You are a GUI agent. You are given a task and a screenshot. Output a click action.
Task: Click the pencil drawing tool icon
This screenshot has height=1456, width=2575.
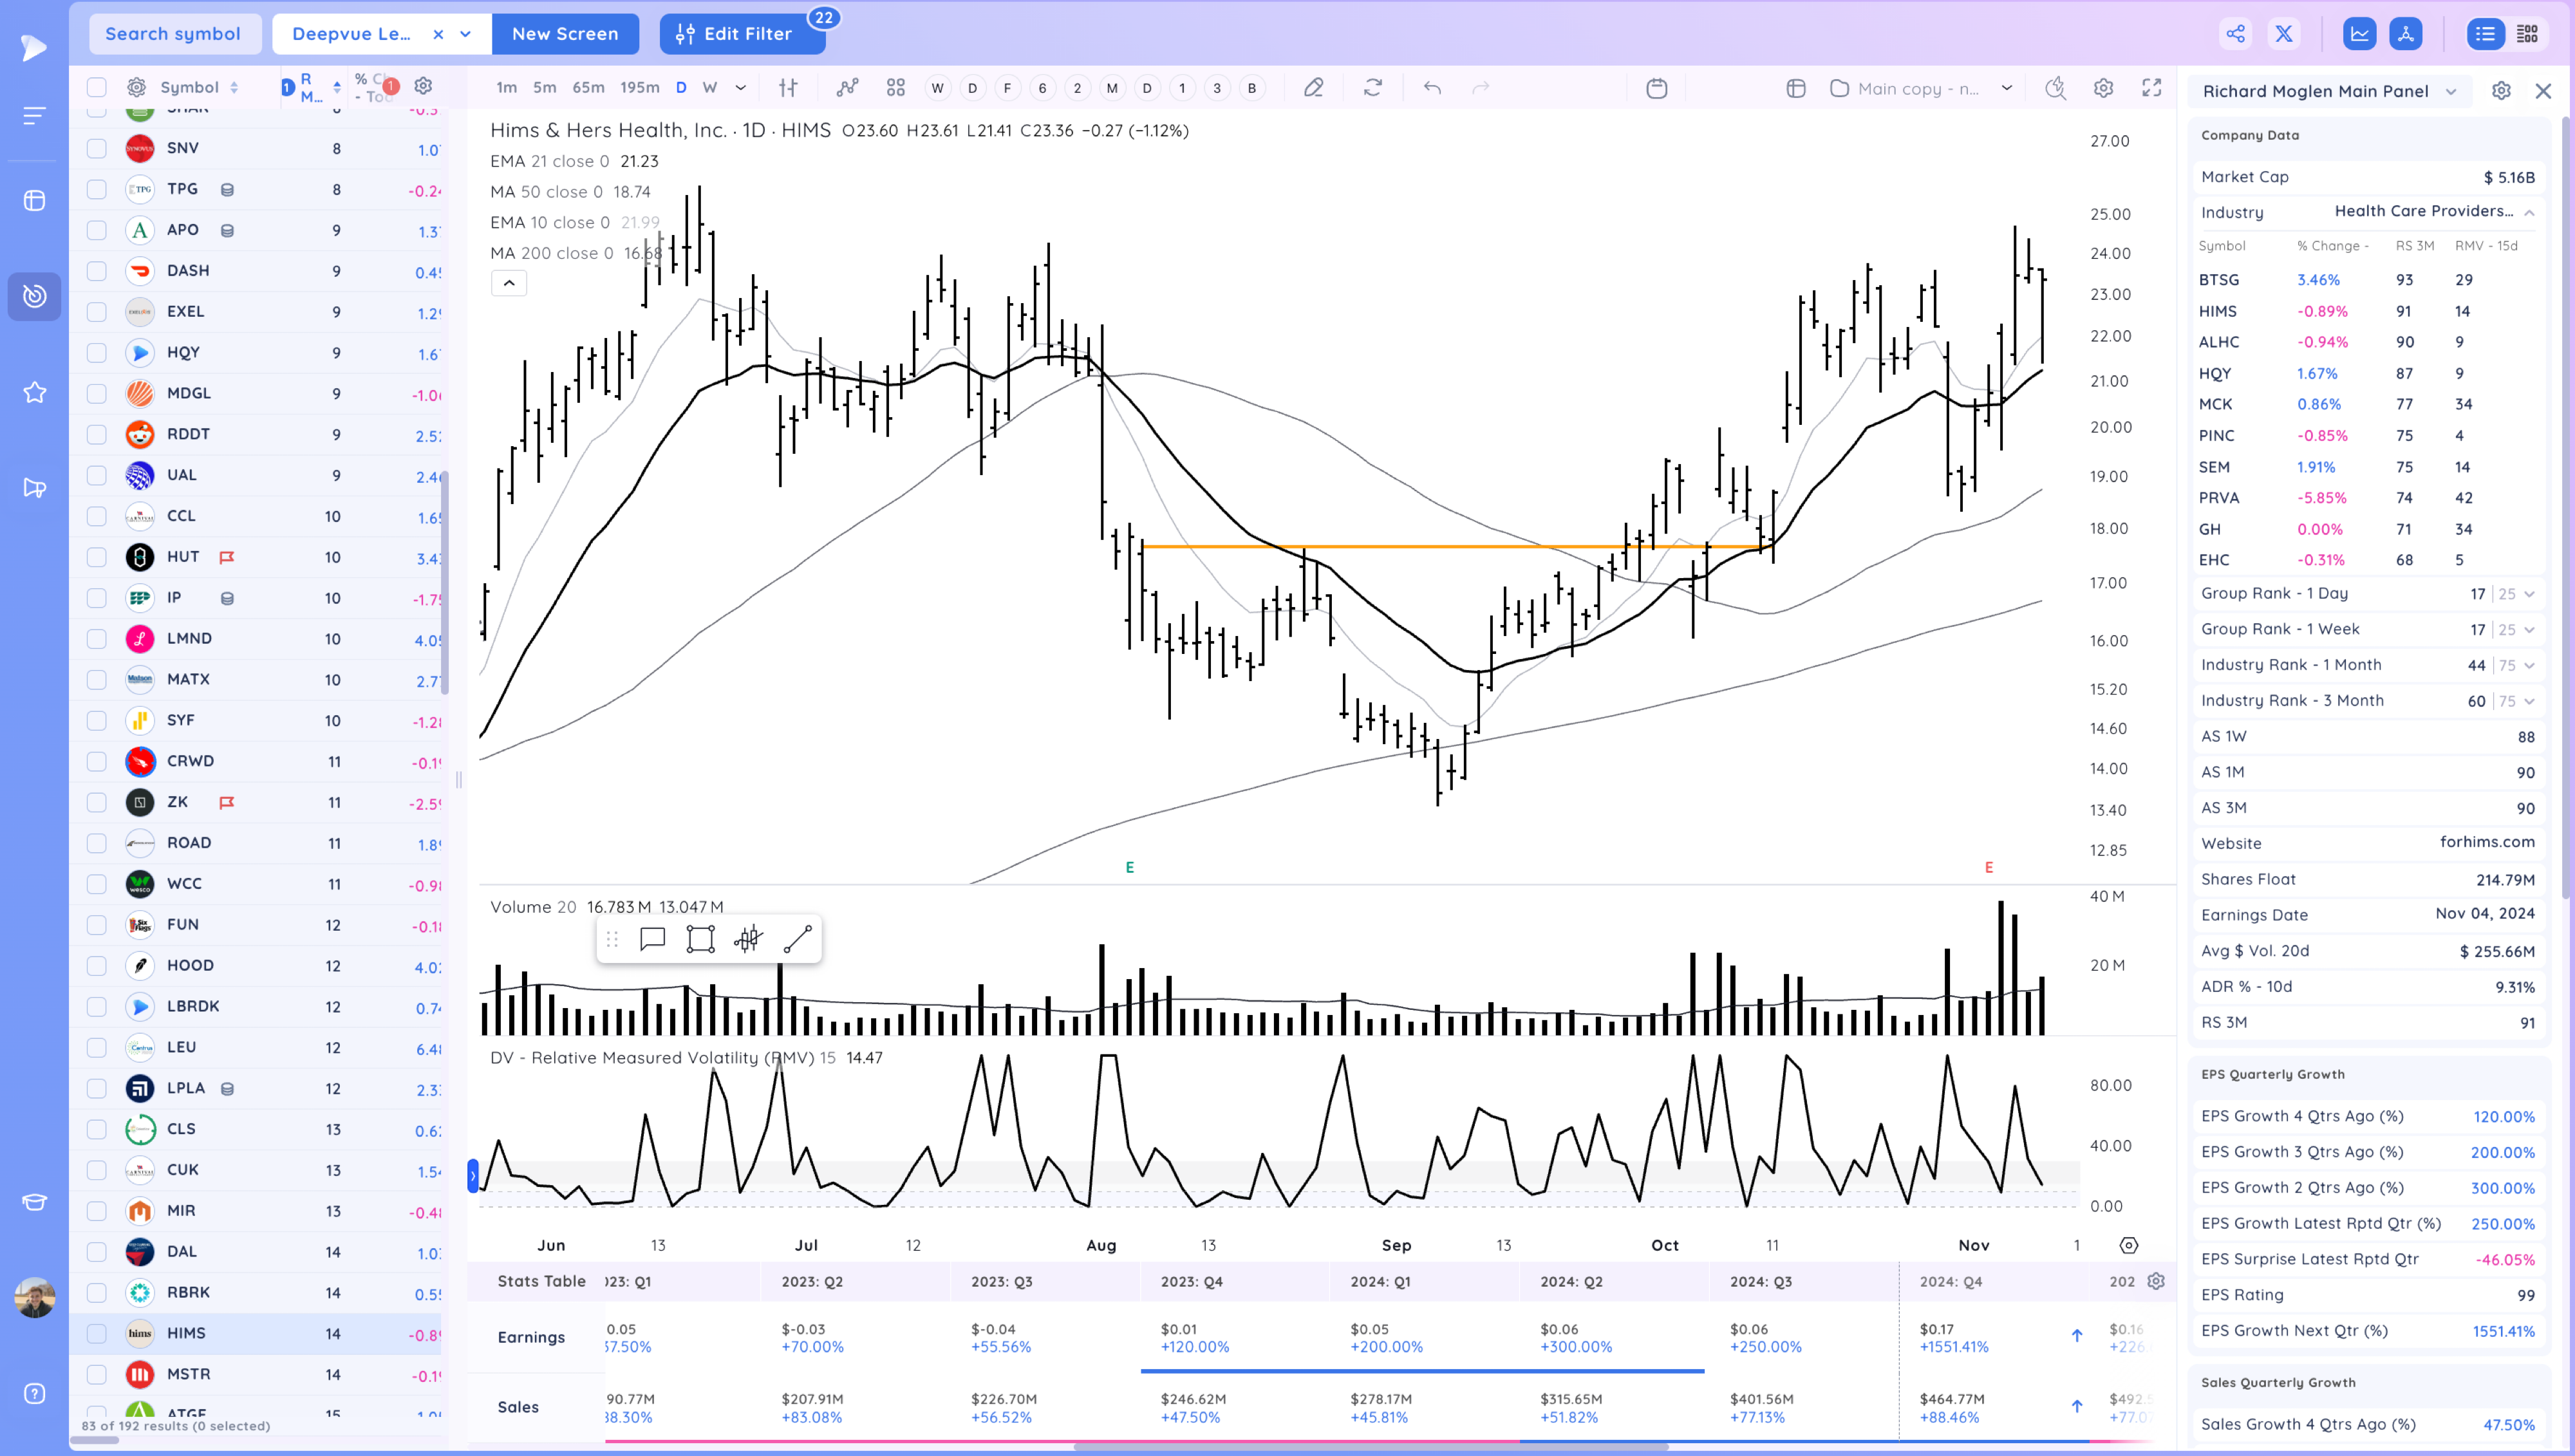(x=1313, y=88)
